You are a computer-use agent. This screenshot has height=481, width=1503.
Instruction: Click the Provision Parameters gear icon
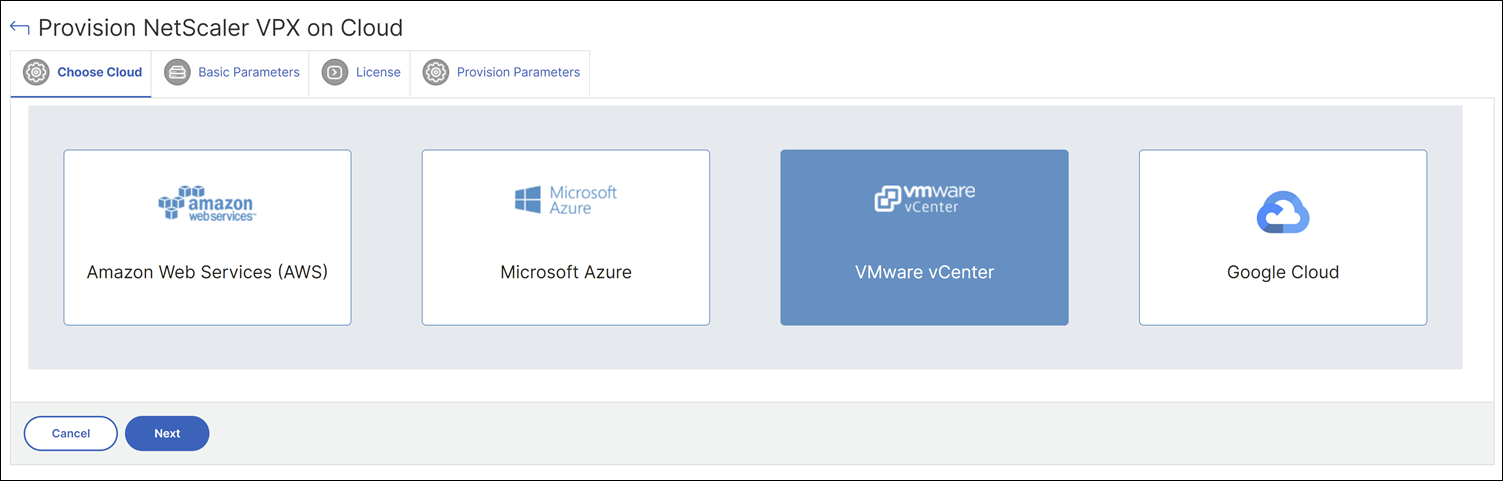click(436, 73)
